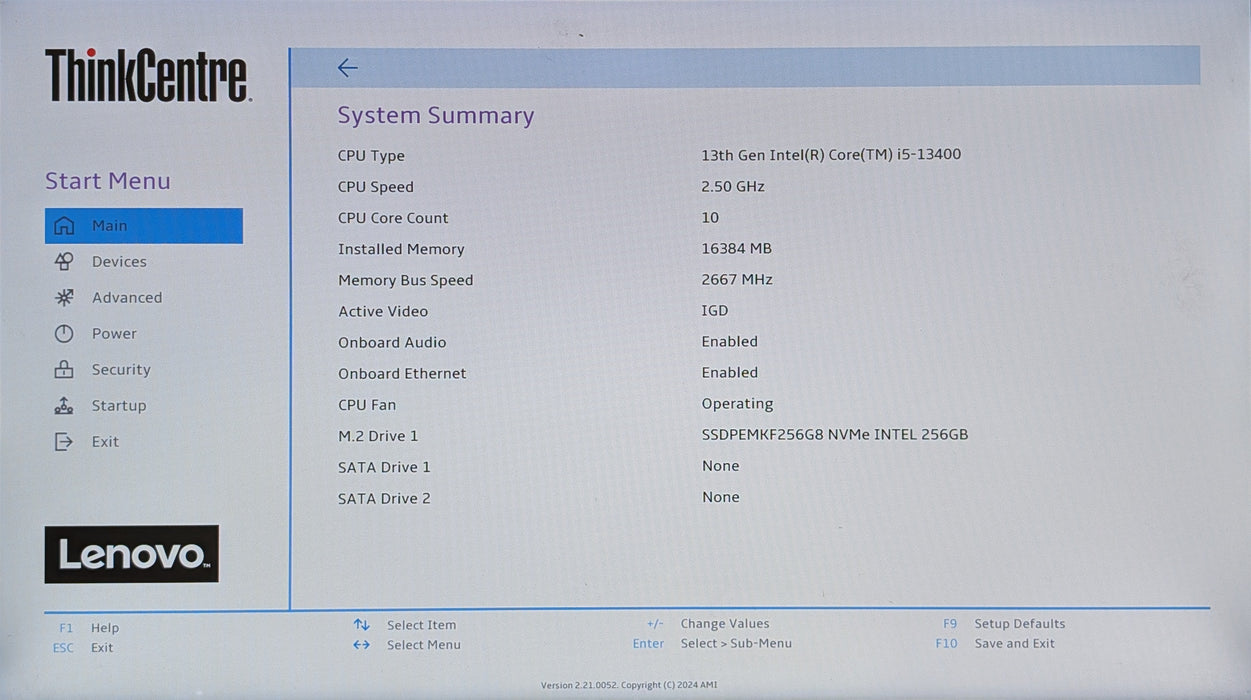Click SATA Drive 2's None value
This screenshot has height=700, width=1251.
[x=721, y=497]
